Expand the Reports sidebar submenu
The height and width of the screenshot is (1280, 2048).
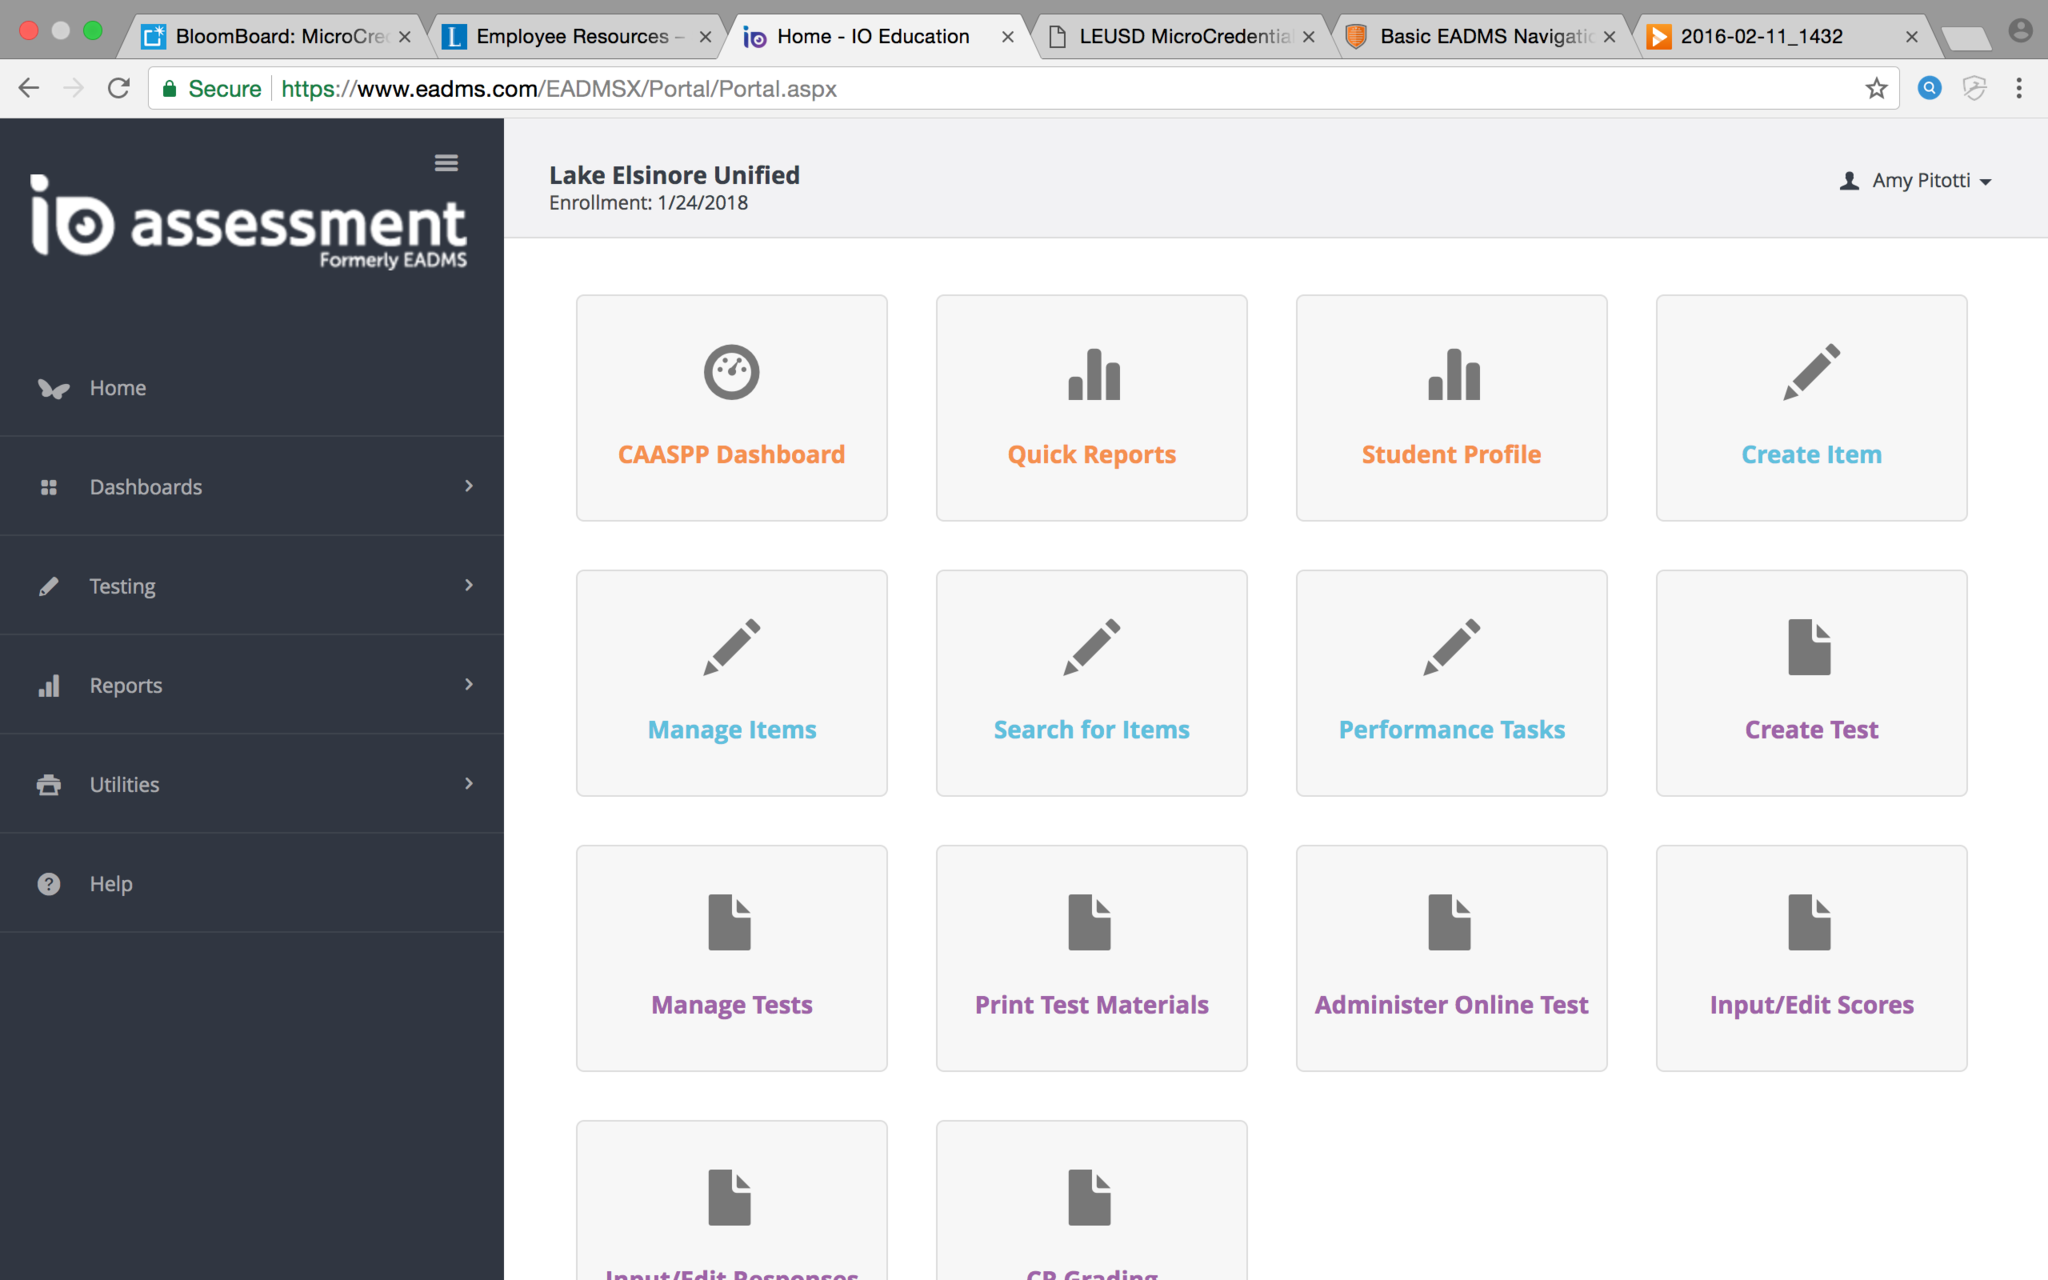(126, 685)
